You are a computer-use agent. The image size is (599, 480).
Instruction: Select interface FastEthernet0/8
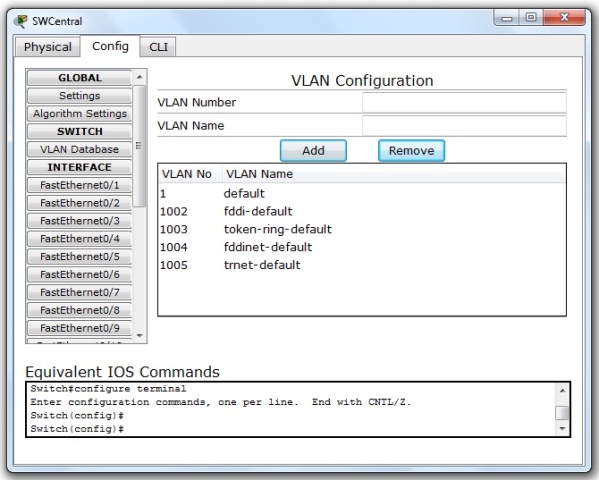click(79, 310)
